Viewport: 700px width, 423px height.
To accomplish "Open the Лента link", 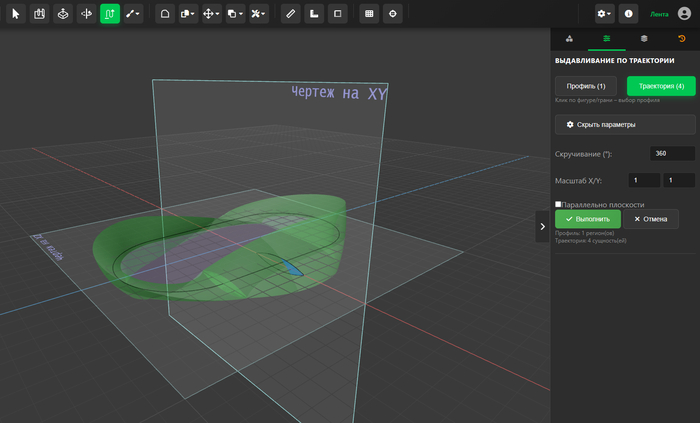I will pos(659,14).
